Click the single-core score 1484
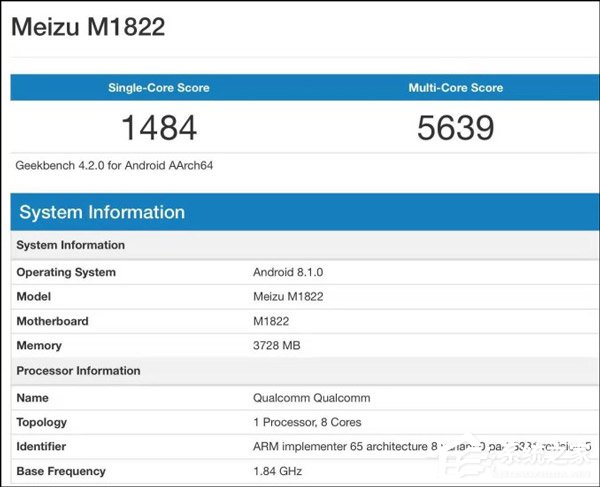Screen dimensions: 600x487 [x=159, y=127]
